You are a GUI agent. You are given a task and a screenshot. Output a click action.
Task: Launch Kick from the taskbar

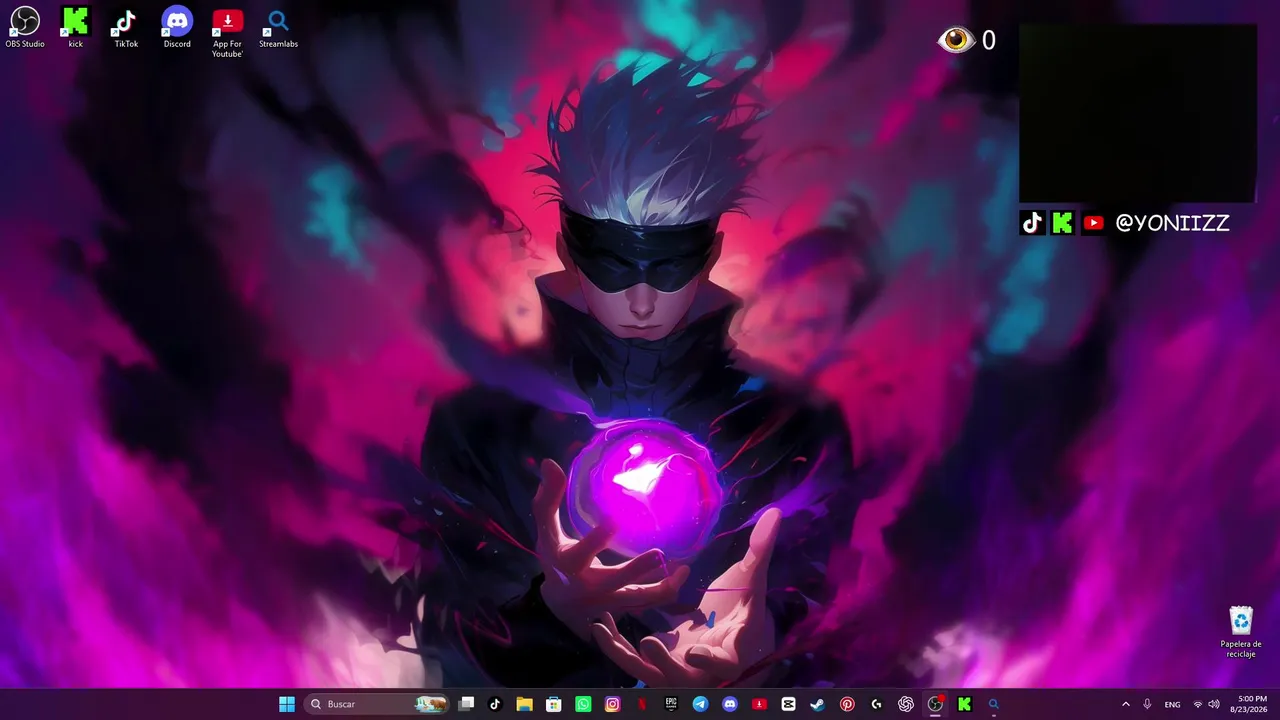point(964,704)
